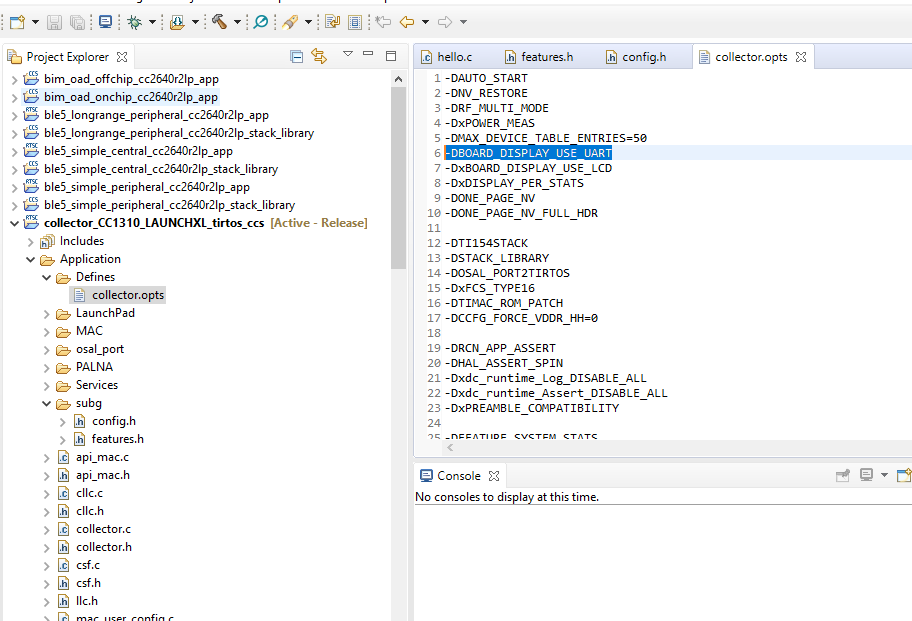Click the Back navigation yellow arrow
912x621 pixels.
[x=407, y=21]
